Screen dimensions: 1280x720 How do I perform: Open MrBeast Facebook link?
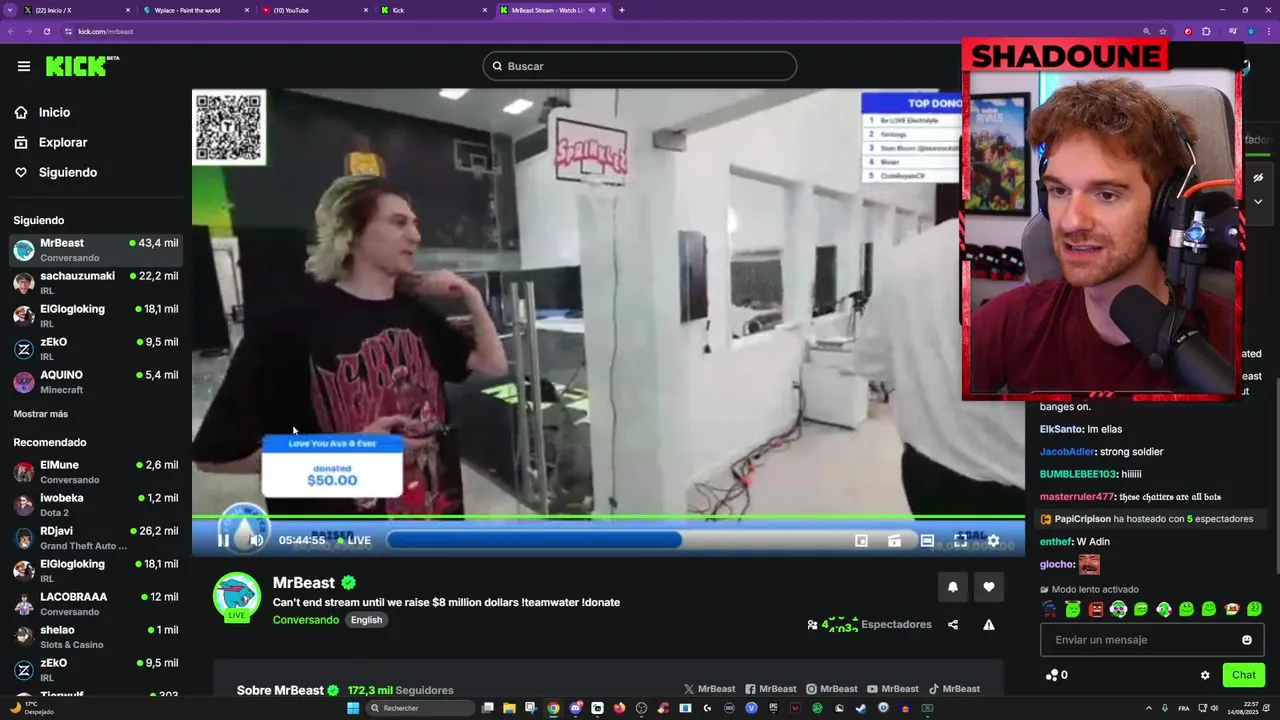click(771, 689)
